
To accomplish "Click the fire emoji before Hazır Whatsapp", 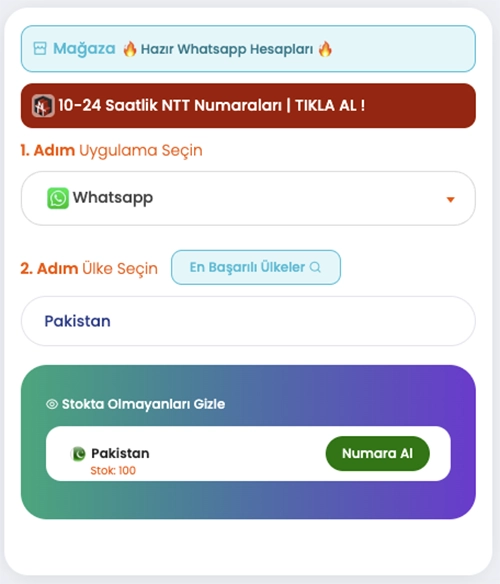I will click(130, 49).
